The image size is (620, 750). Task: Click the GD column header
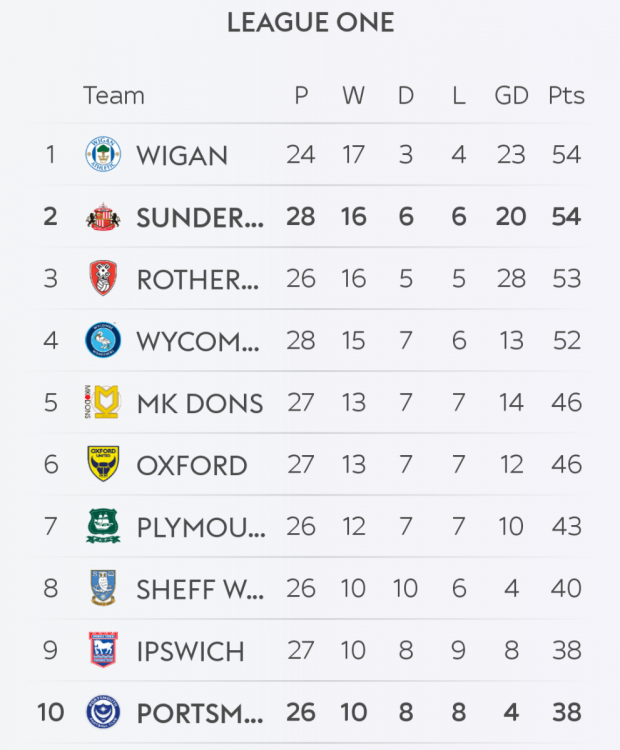[x=511, y=96]
